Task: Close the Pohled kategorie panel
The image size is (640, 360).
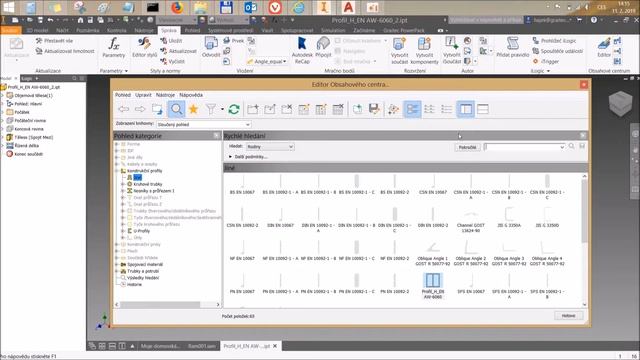Action: click(x=216, y=136)
